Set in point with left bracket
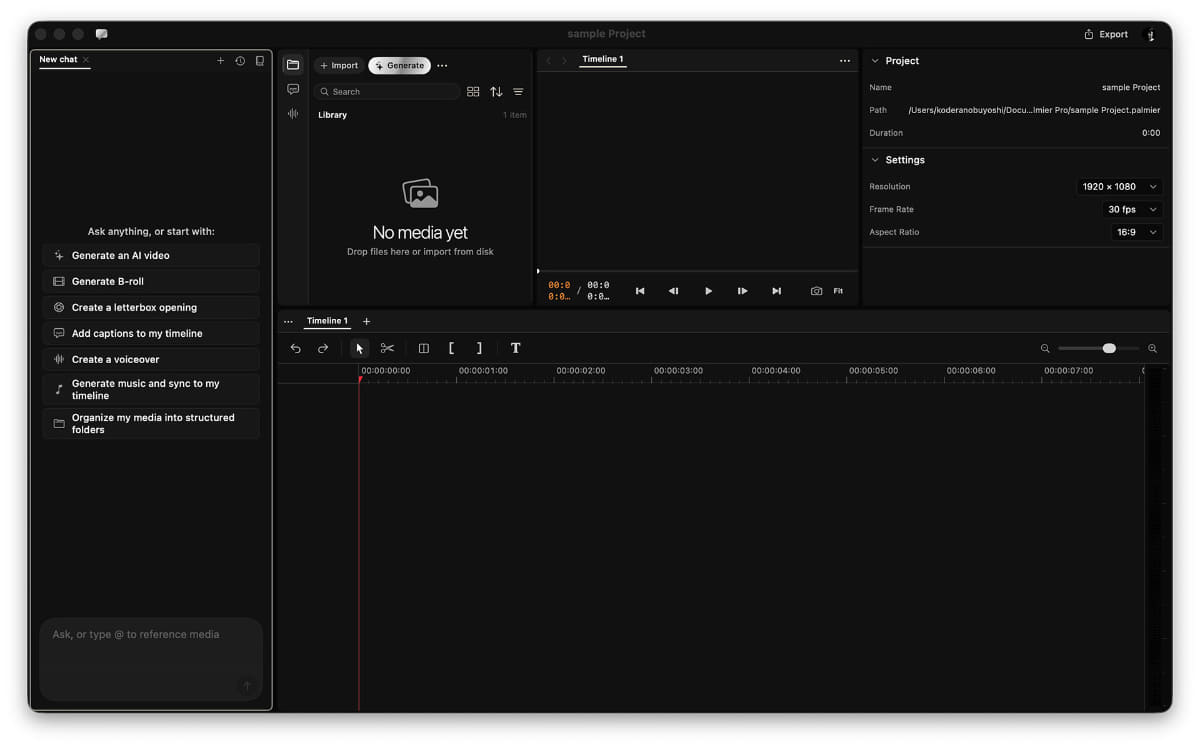 [x=451, y=348]
